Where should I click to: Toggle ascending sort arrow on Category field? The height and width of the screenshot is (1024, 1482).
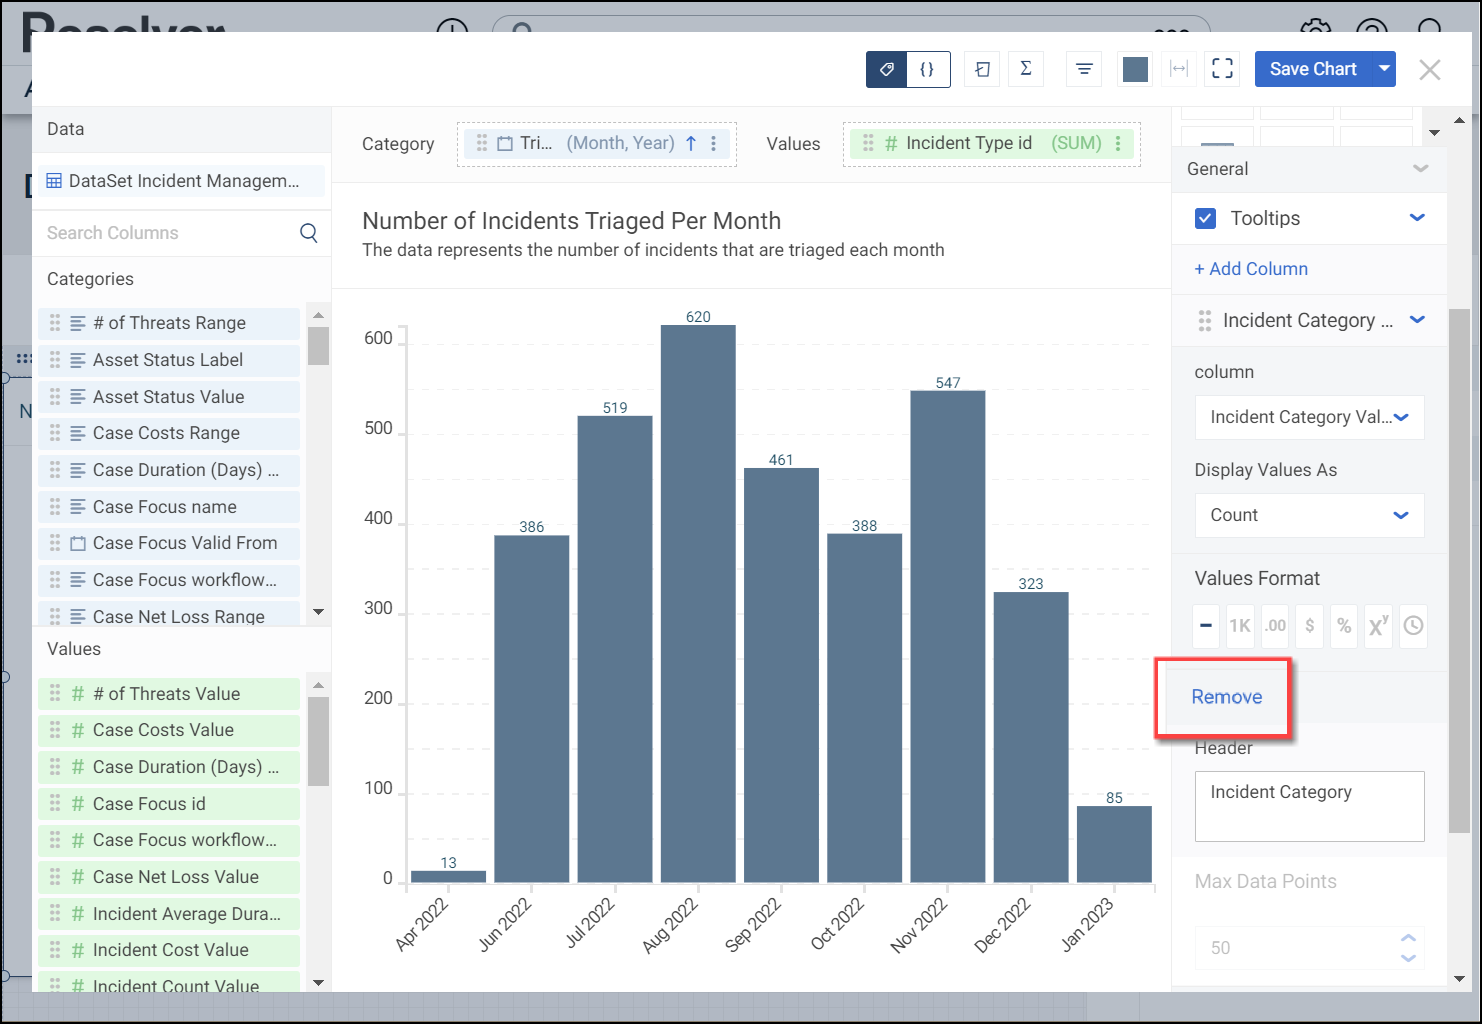691,143
